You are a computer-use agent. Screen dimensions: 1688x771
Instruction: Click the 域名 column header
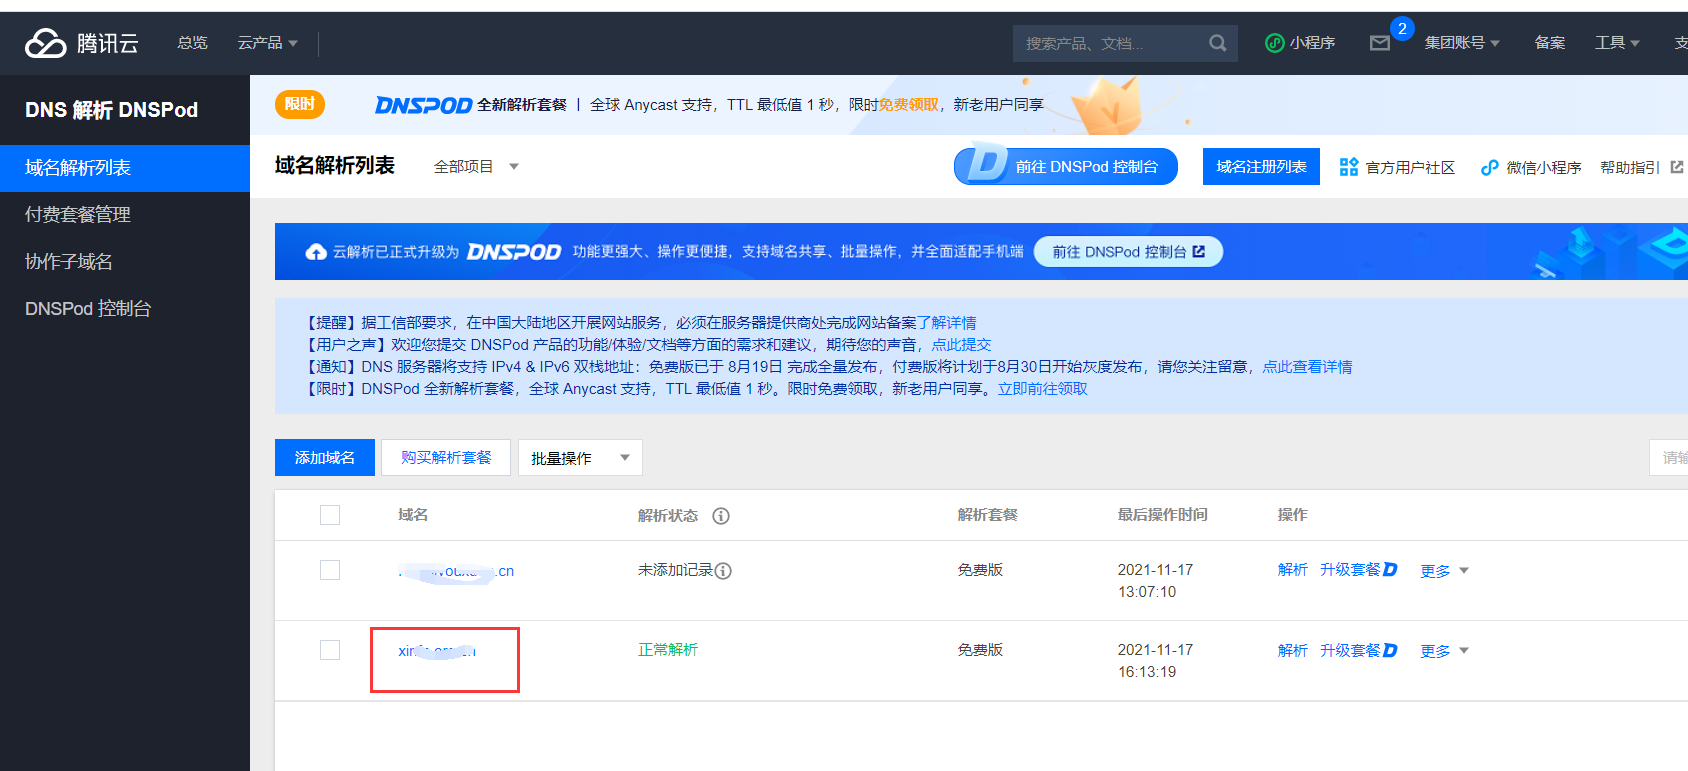pyautogui.click(x=413, y=515)
